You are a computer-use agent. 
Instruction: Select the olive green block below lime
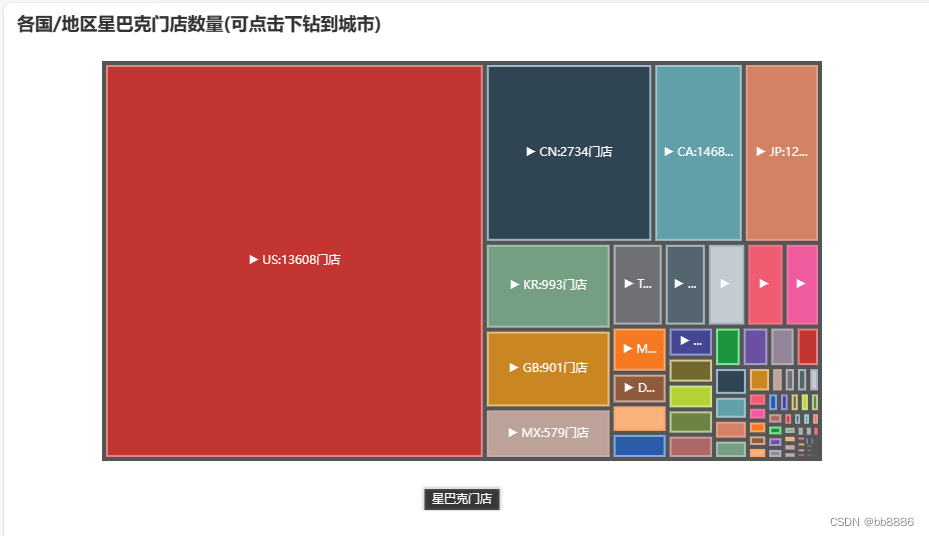click(x=691, y=422)
